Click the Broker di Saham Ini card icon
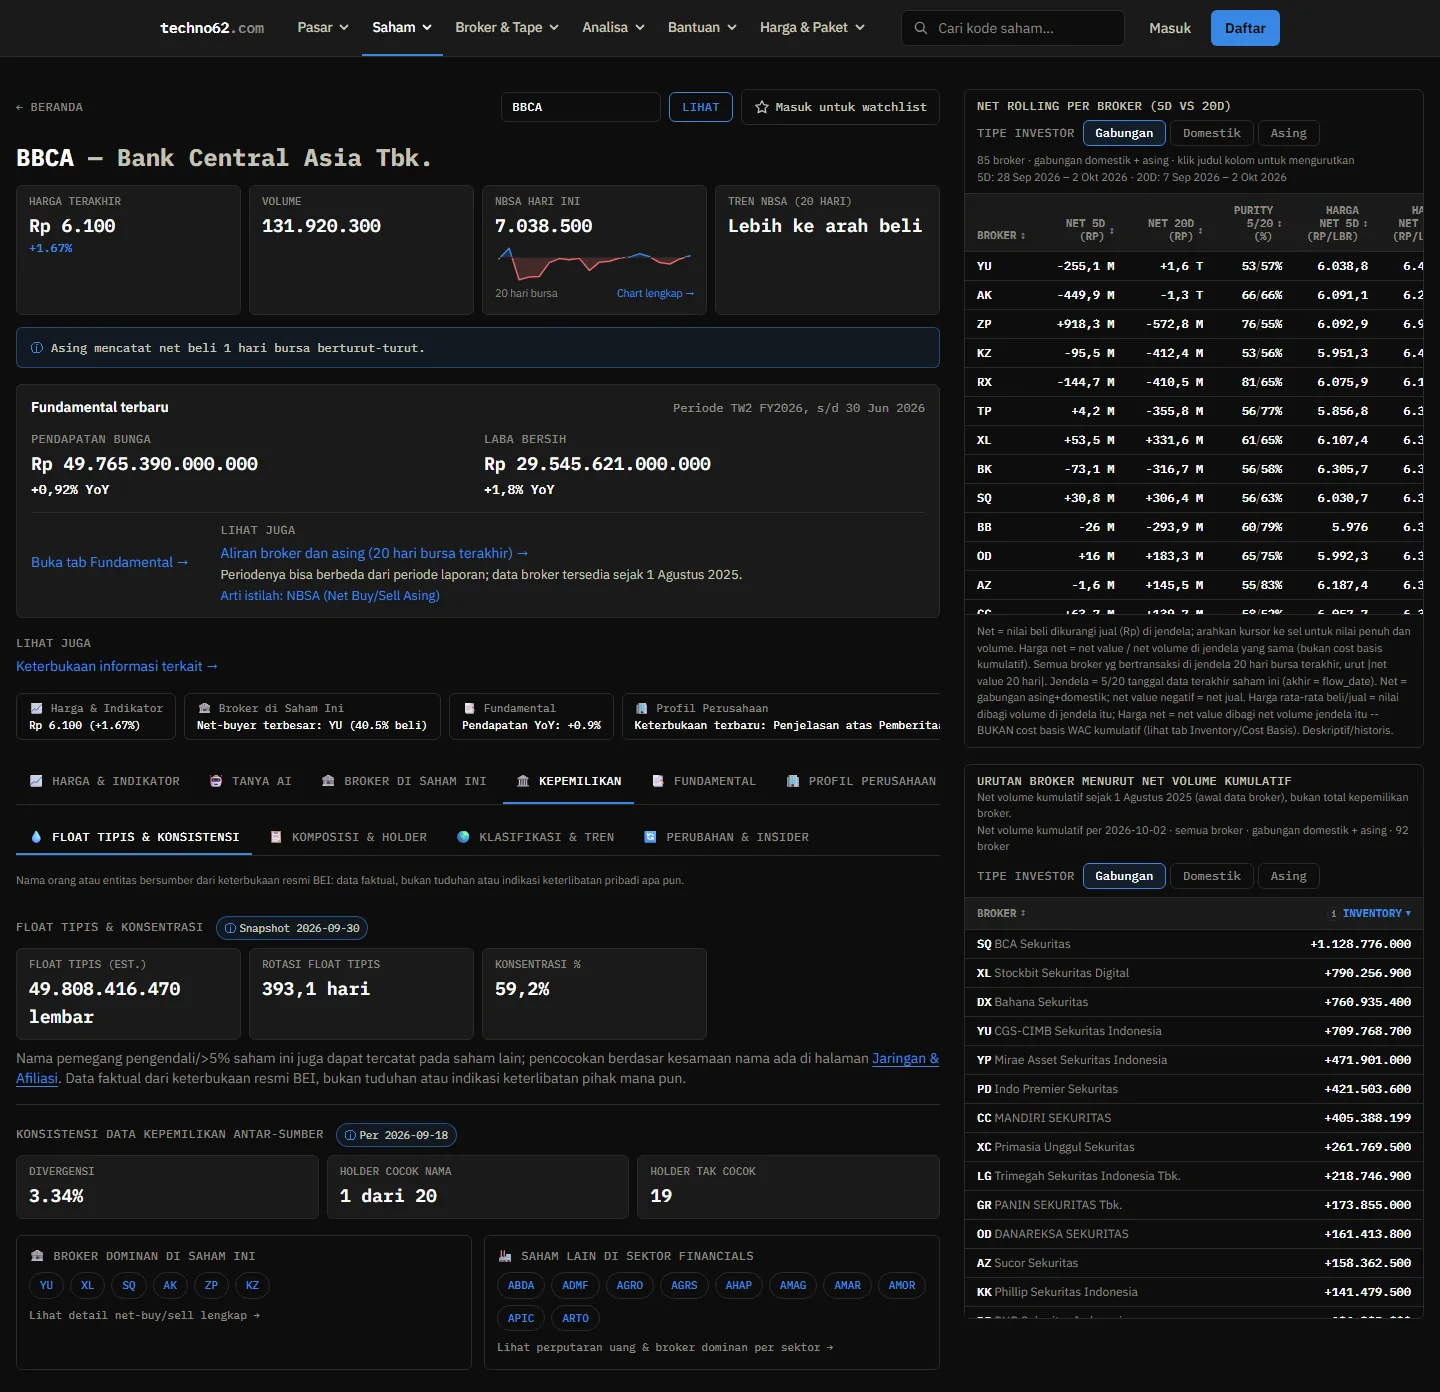Viewport: 1440px width, 1392px height. [204, 708]
